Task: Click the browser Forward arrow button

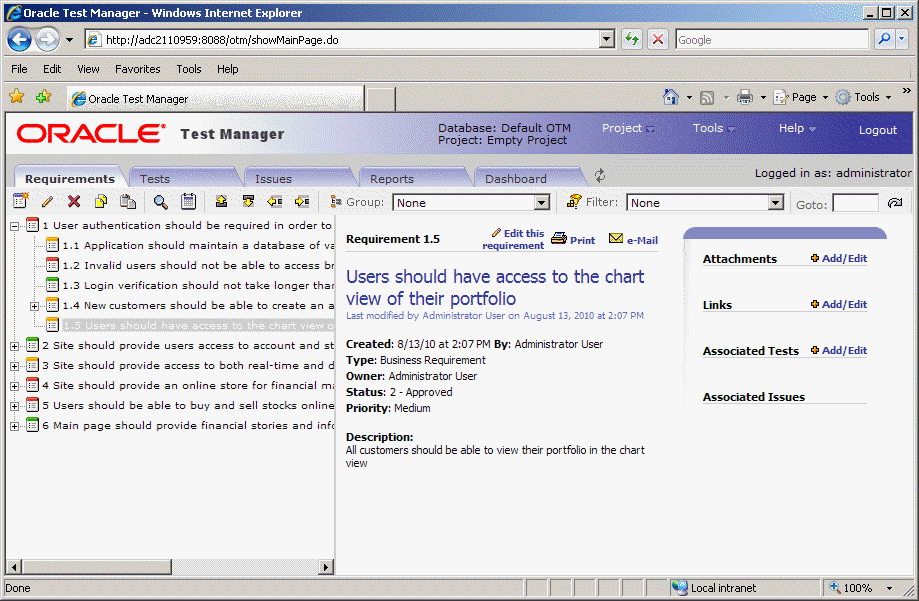Action: [47, 40]
